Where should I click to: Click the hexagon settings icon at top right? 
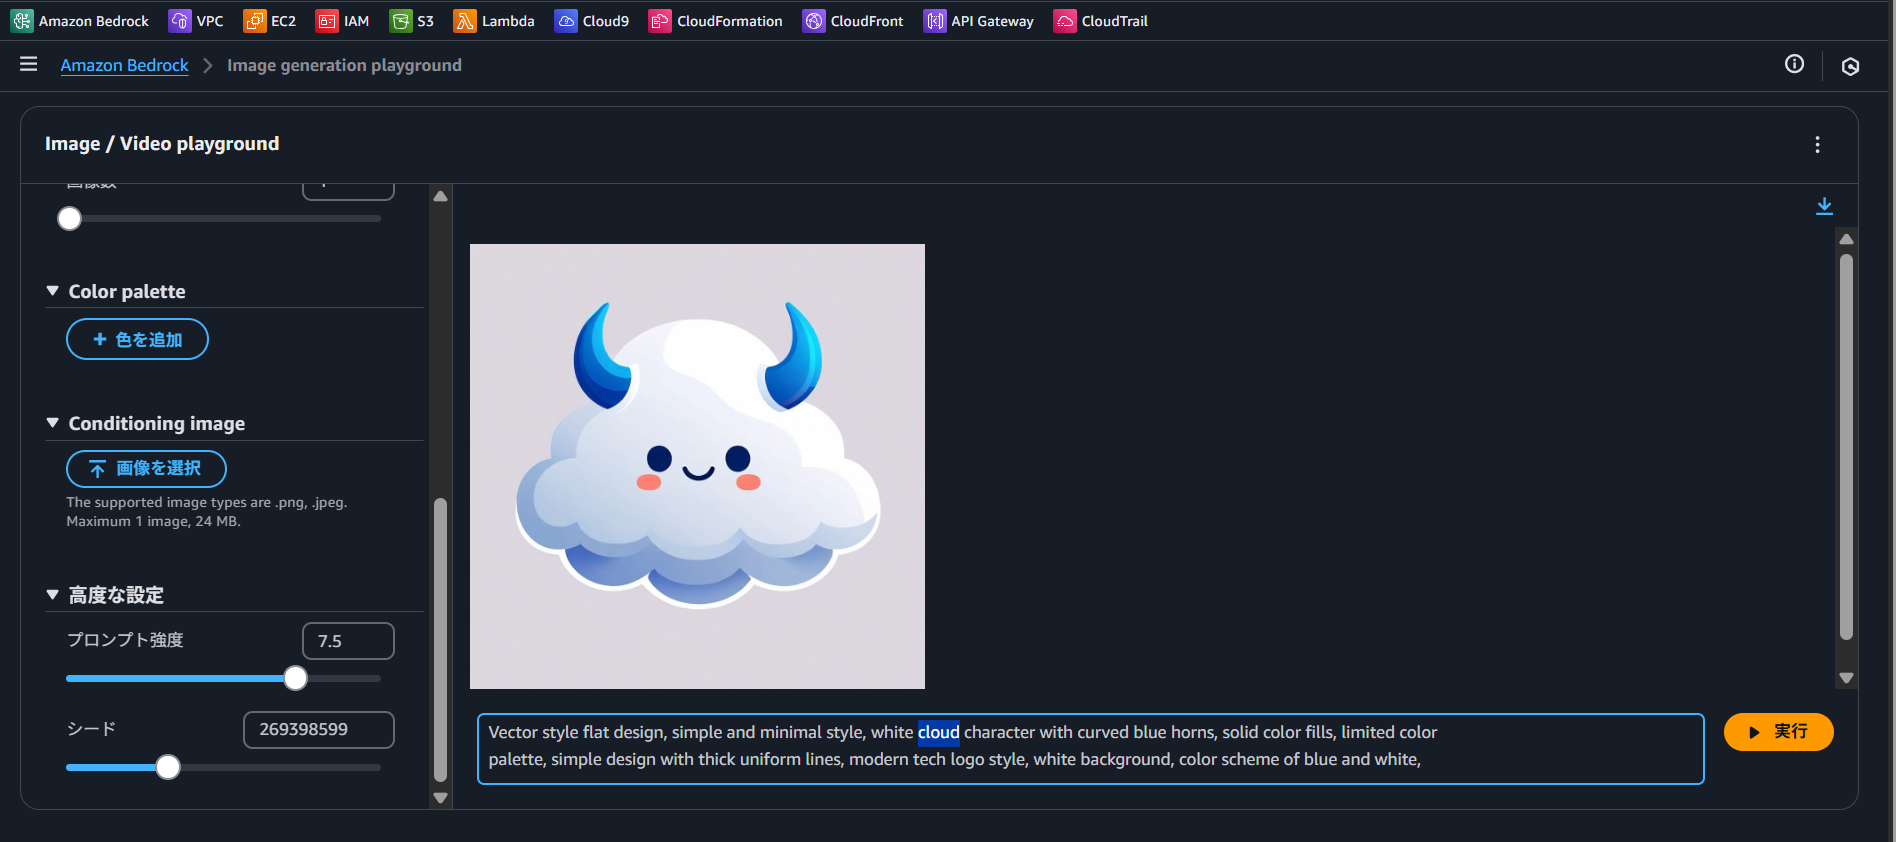[1850, 66]
